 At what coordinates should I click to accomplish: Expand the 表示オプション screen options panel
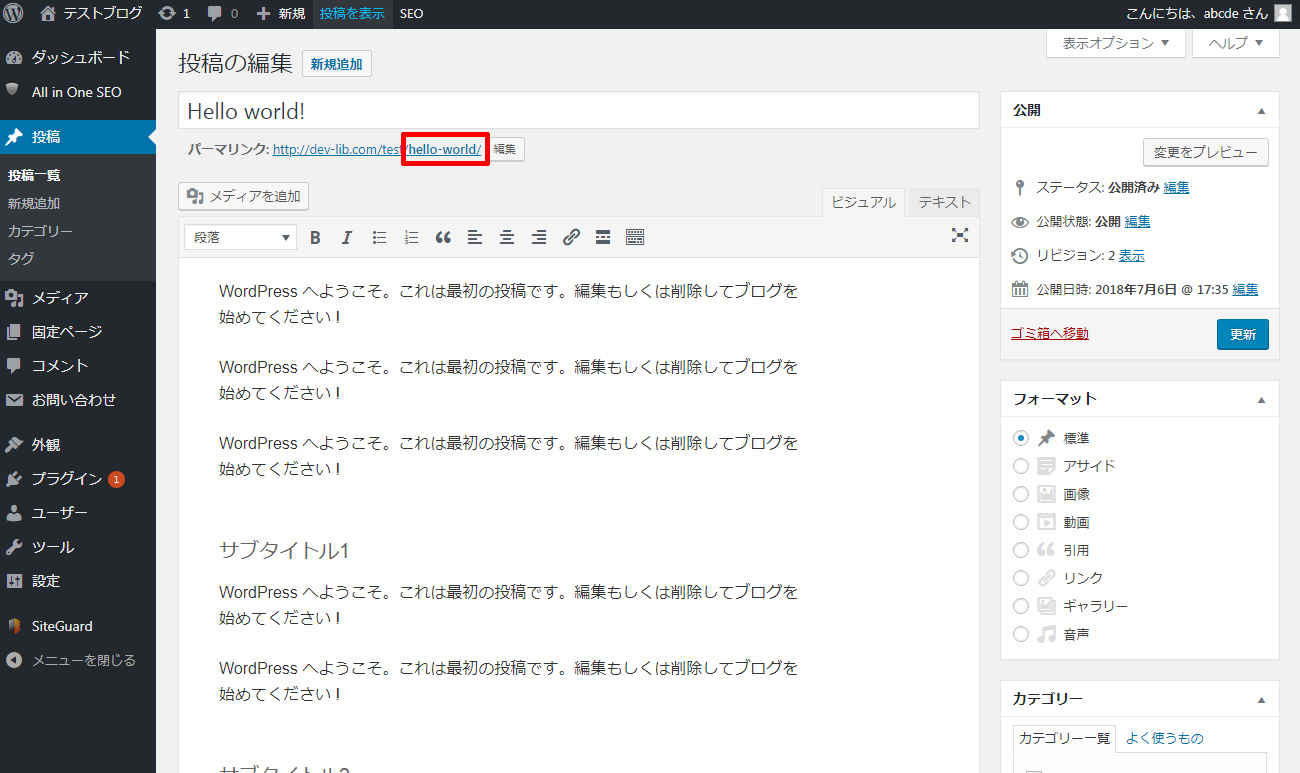point(1115,43)
